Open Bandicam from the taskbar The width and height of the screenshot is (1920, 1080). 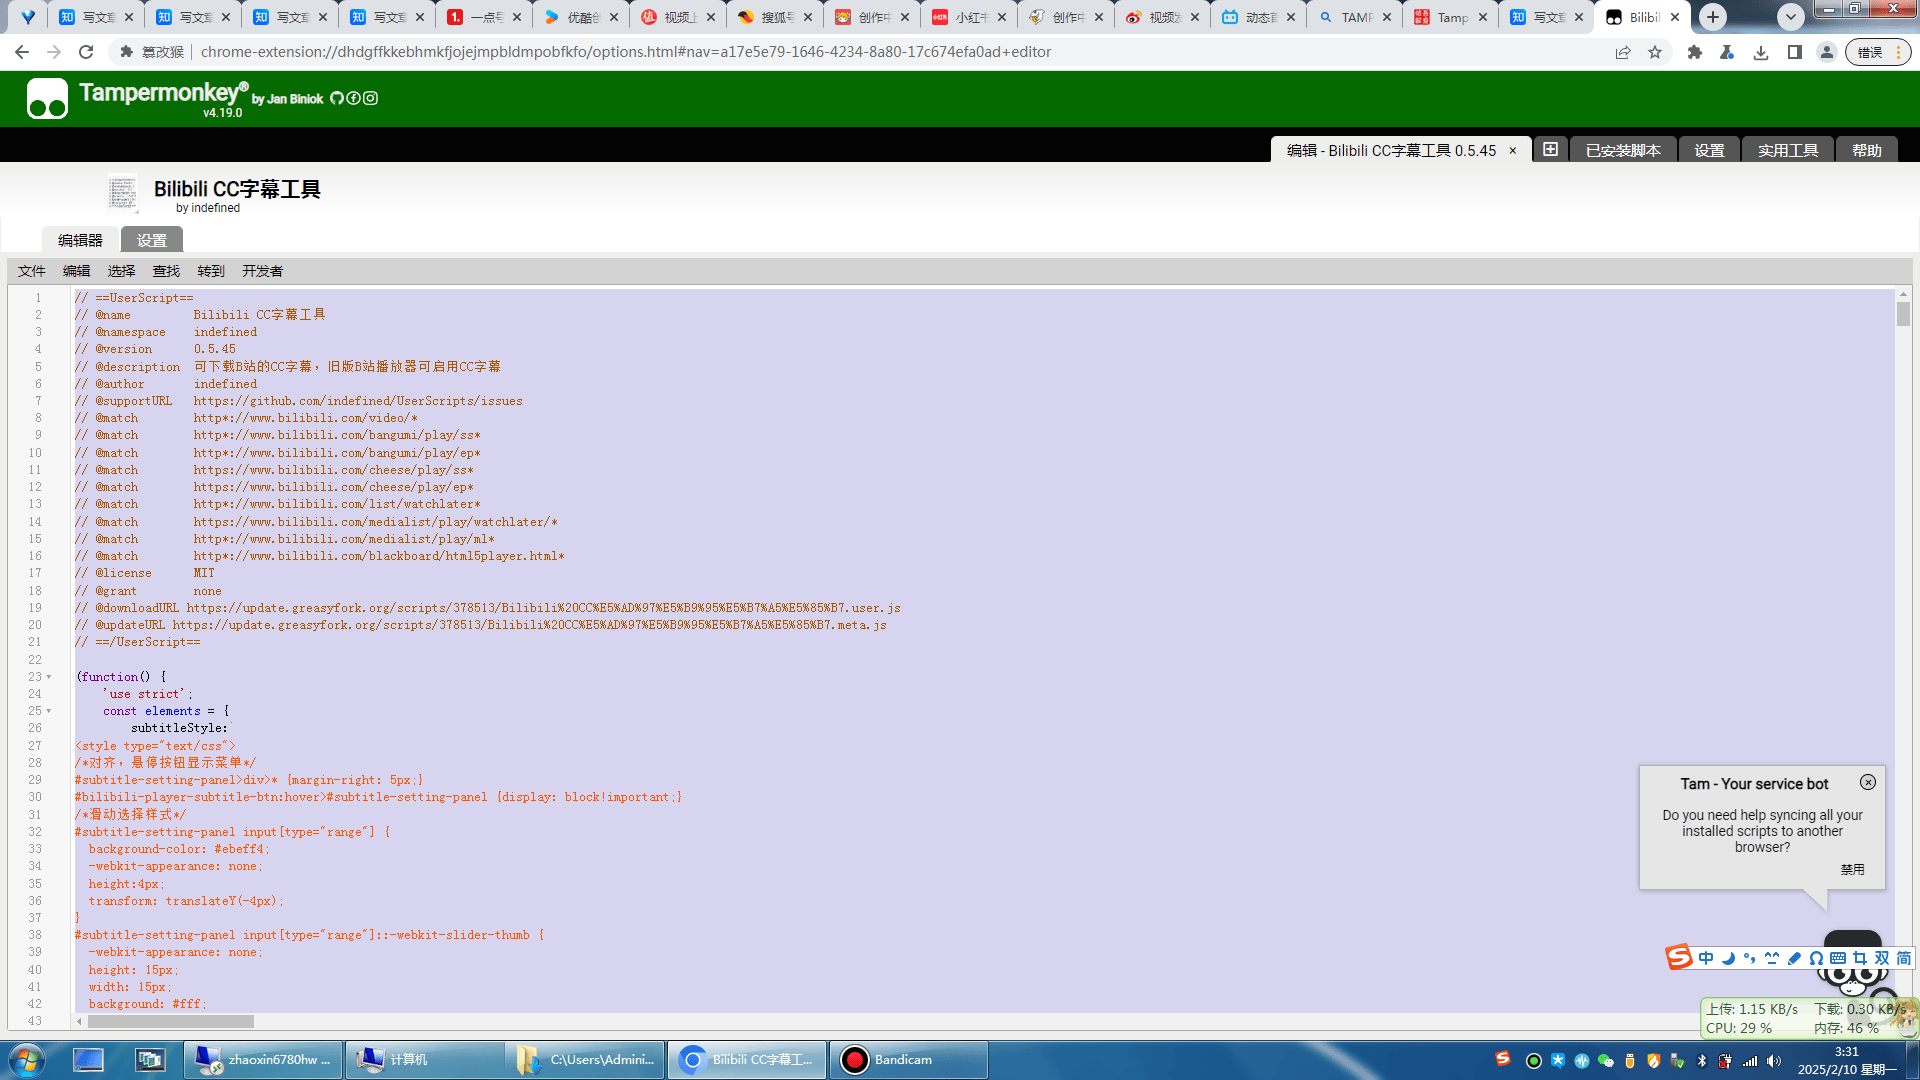(908, 1060)
